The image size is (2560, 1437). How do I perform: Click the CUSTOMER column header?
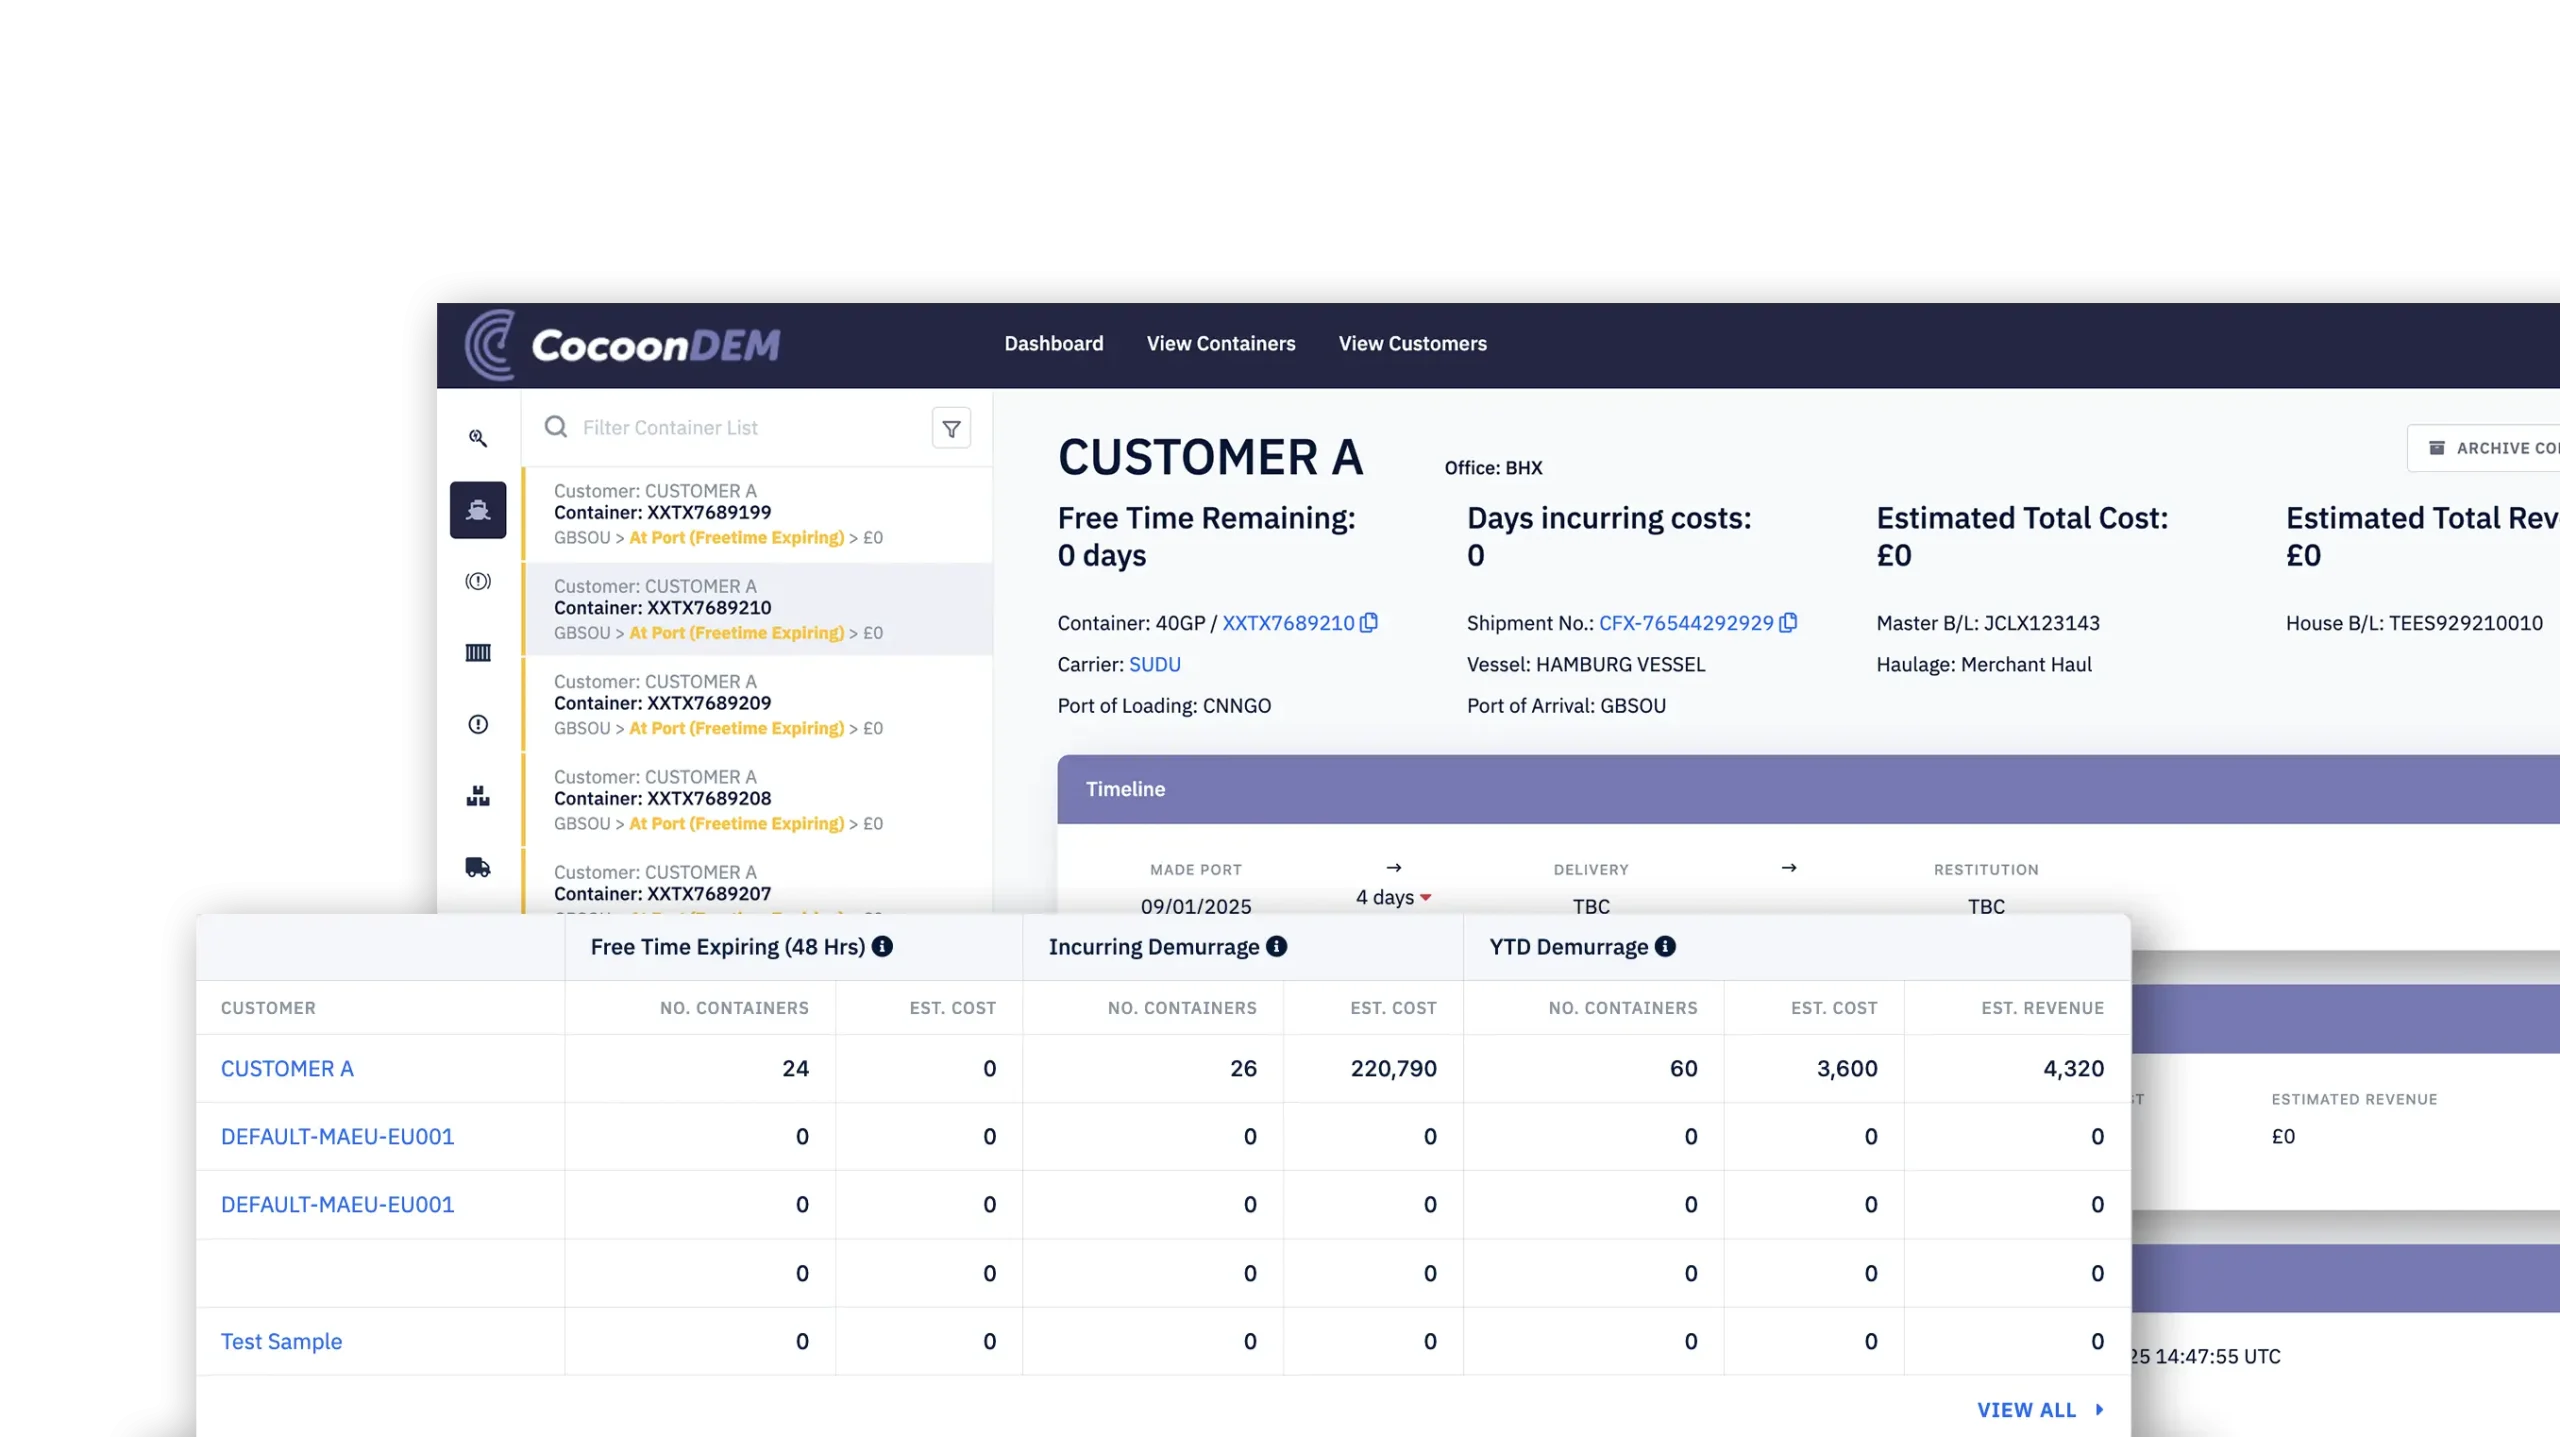click(268, 1007)
